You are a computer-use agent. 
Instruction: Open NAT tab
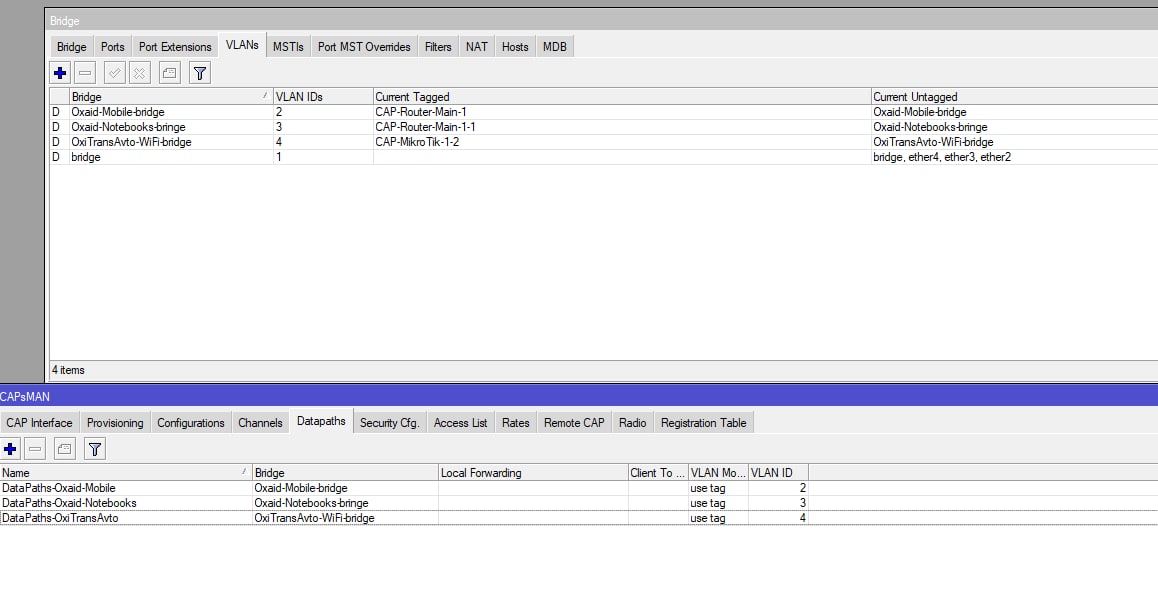pyautogui.click(x=476, y=47)
